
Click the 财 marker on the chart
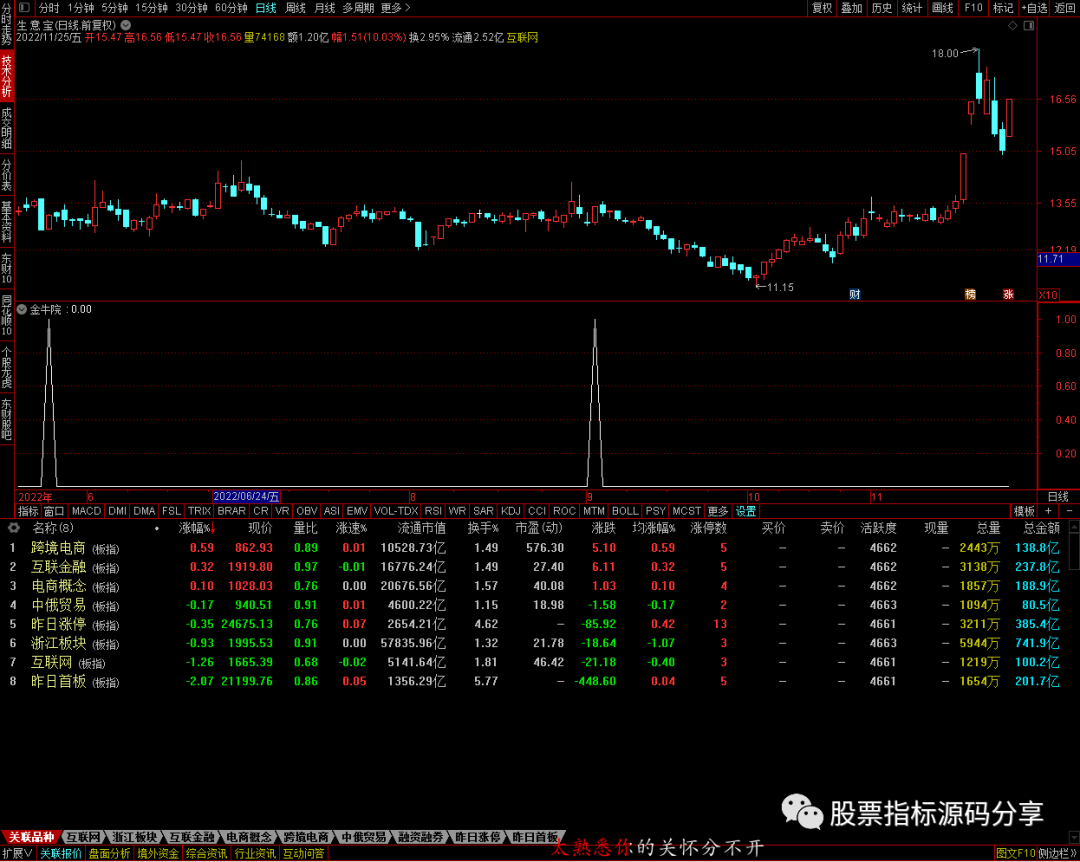pos(855,294)
